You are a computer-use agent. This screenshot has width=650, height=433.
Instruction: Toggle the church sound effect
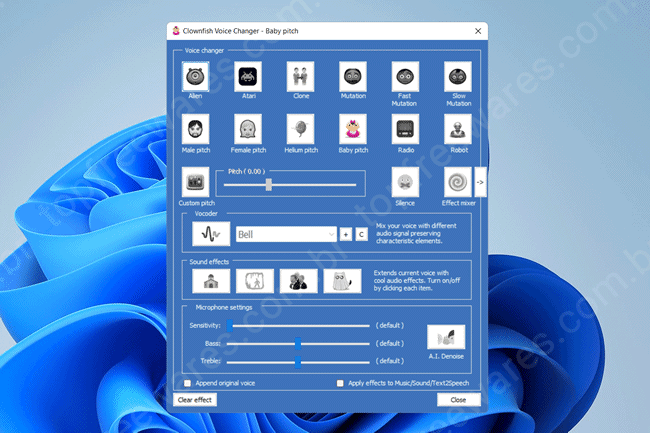pos(211,281)
